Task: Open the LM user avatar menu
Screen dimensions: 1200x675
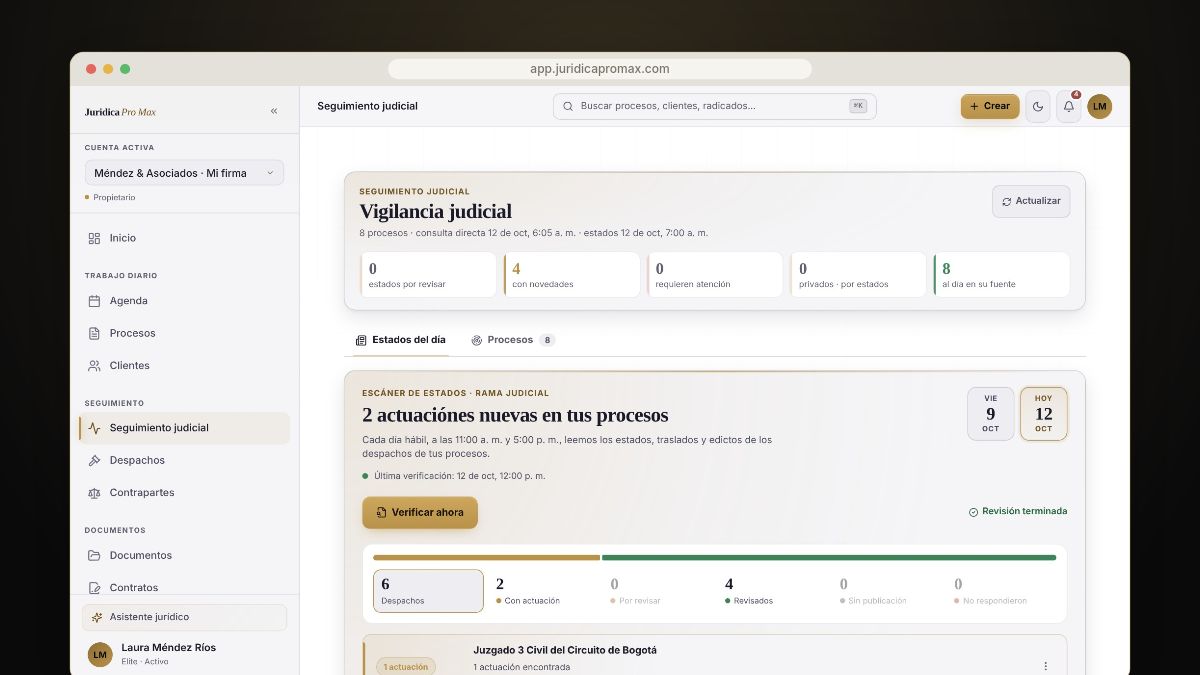Action: pyautogui.click(x=1100, y=106)
